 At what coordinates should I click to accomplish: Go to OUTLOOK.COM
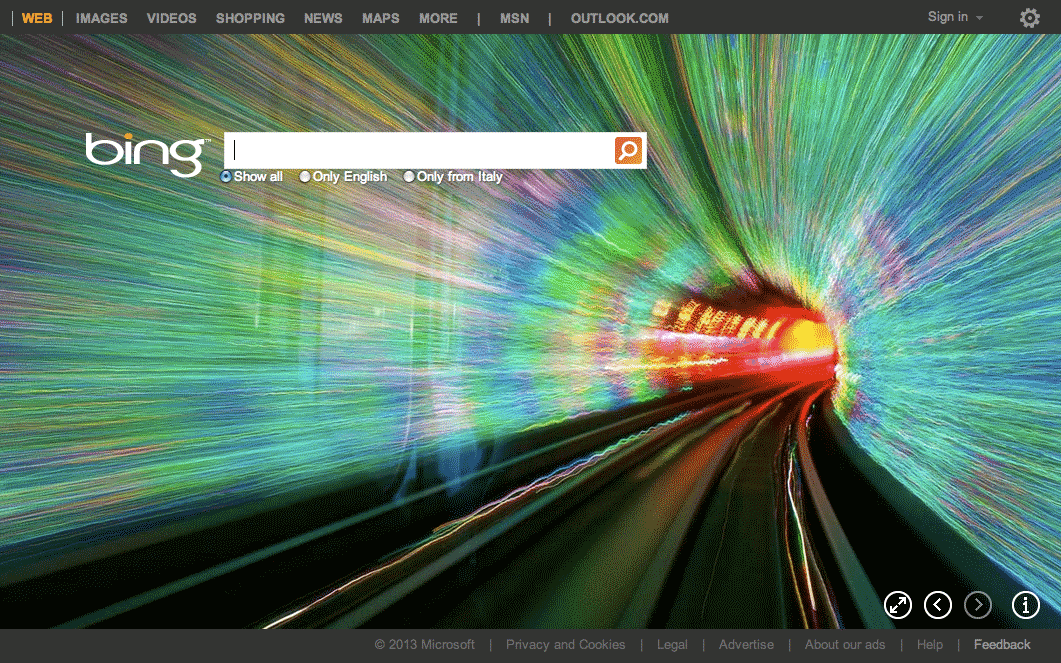tap(619, 18)
